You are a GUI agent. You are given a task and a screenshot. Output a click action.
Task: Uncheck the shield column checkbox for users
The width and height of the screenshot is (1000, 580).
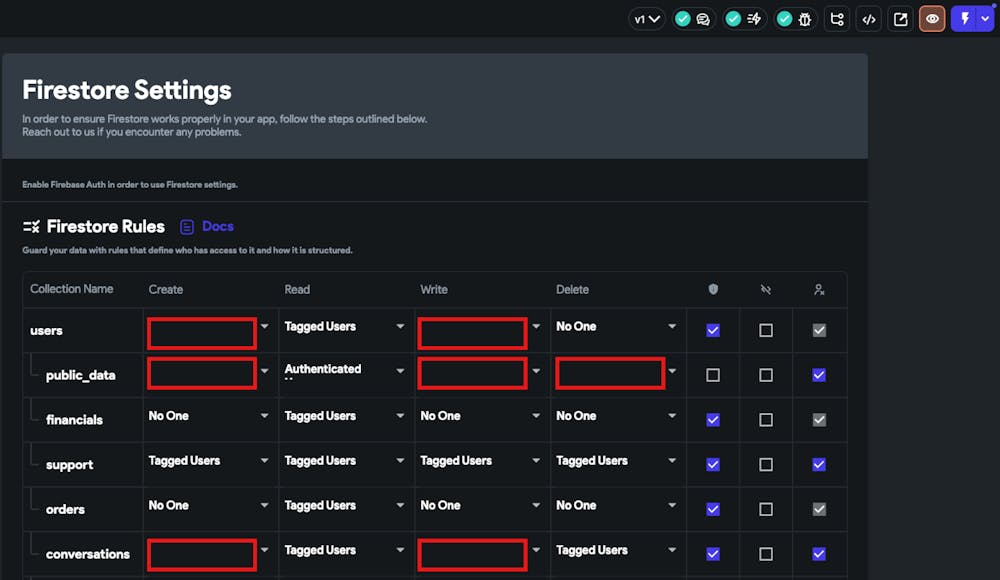point(713,331)
